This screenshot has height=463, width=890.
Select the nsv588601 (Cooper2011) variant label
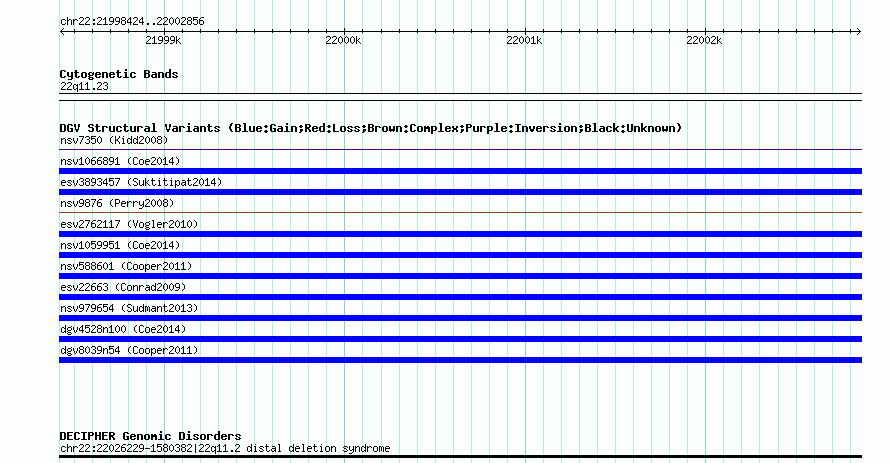point(126,266)
